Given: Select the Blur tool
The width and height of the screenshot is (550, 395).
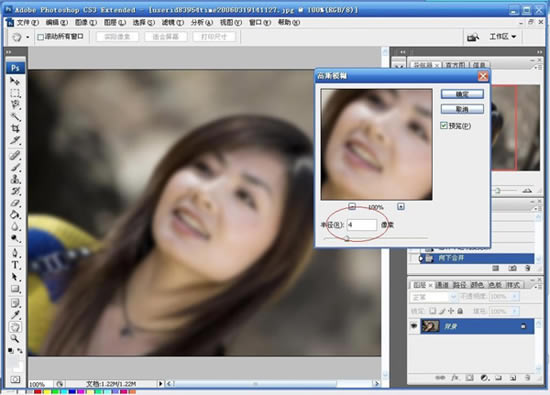Looking at the screenshot, I should coord(15,227).
